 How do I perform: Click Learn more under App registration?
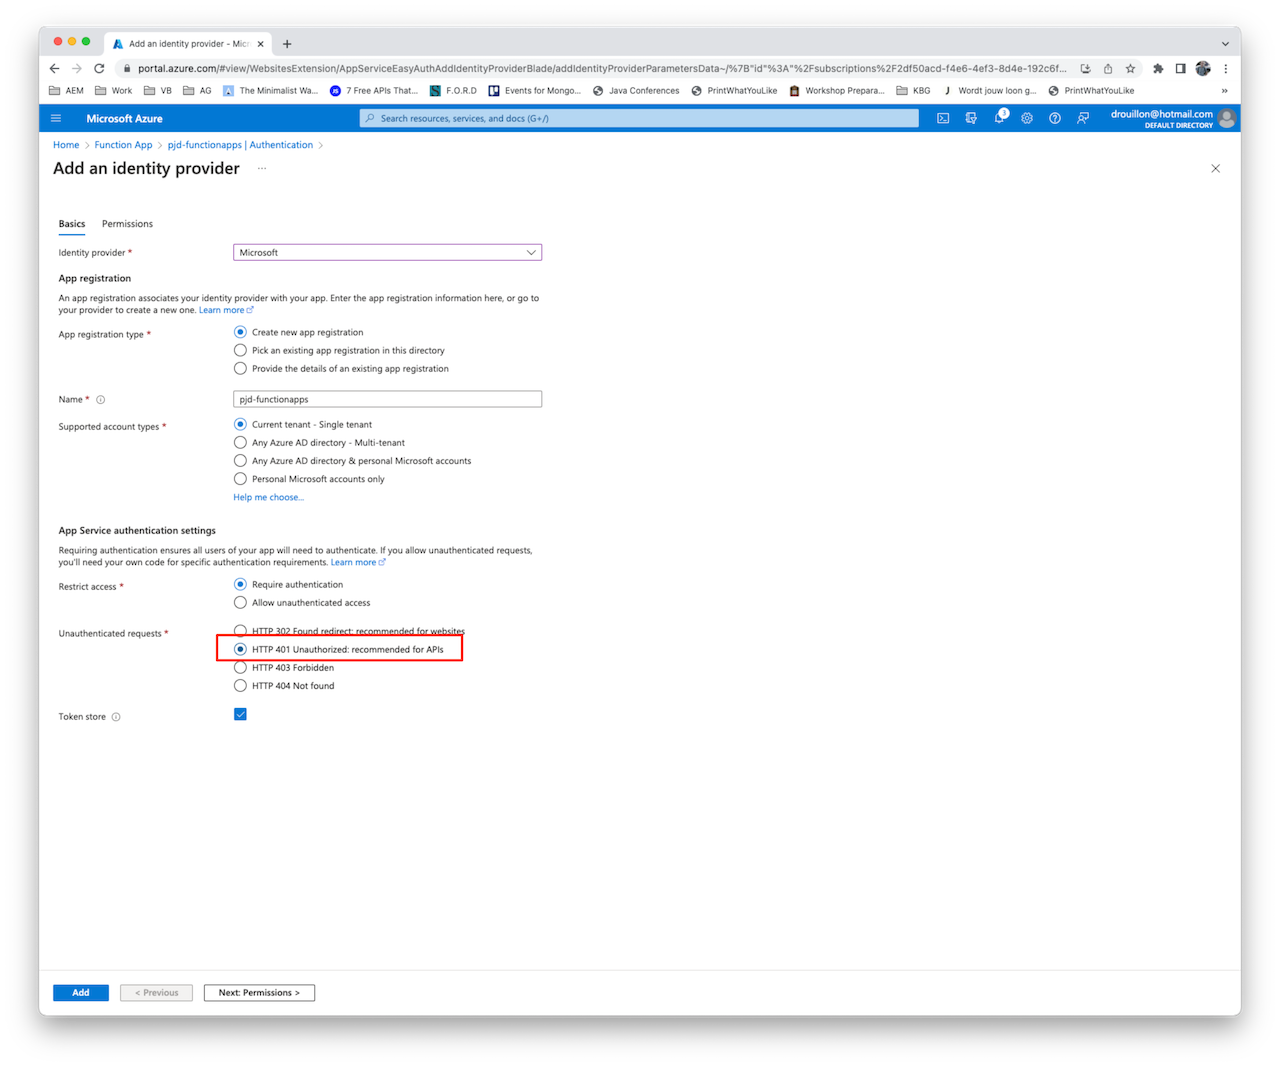pos(225,310)
